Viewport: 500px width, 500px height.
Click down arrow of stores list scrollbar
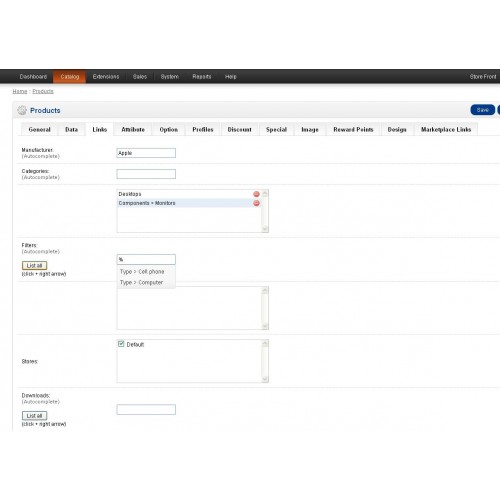click(265, 379)
